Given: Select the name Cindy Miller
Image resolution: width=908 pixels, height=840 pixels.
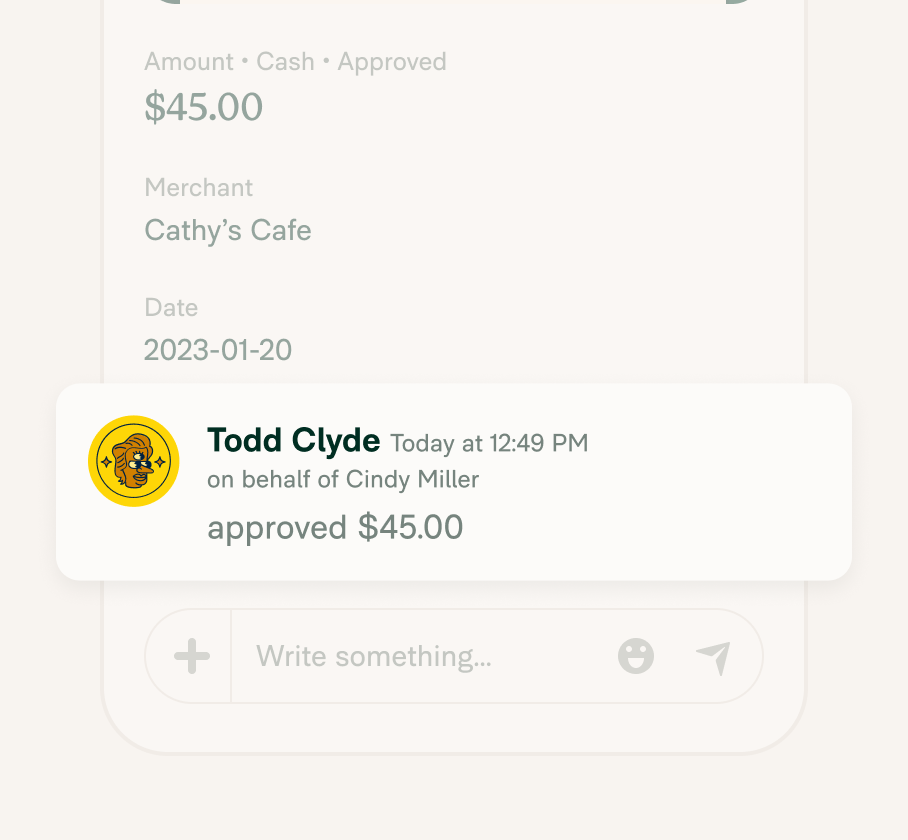Looking at the screenshot, I should 412,480.
